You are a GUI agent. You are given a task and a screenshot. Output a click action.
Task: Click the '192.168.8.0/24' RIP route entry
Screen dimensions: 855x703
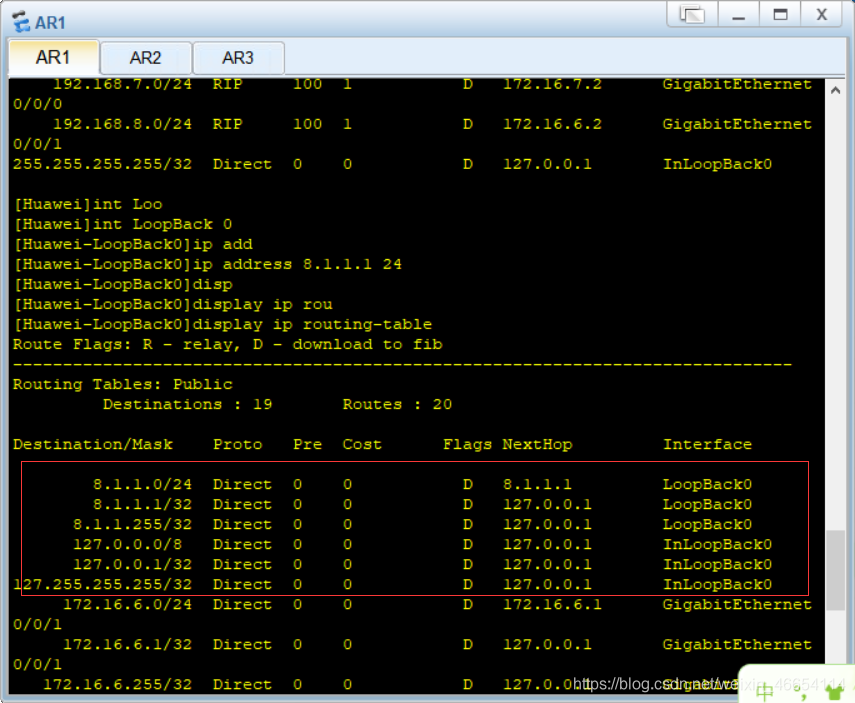(x=123, y=124)
